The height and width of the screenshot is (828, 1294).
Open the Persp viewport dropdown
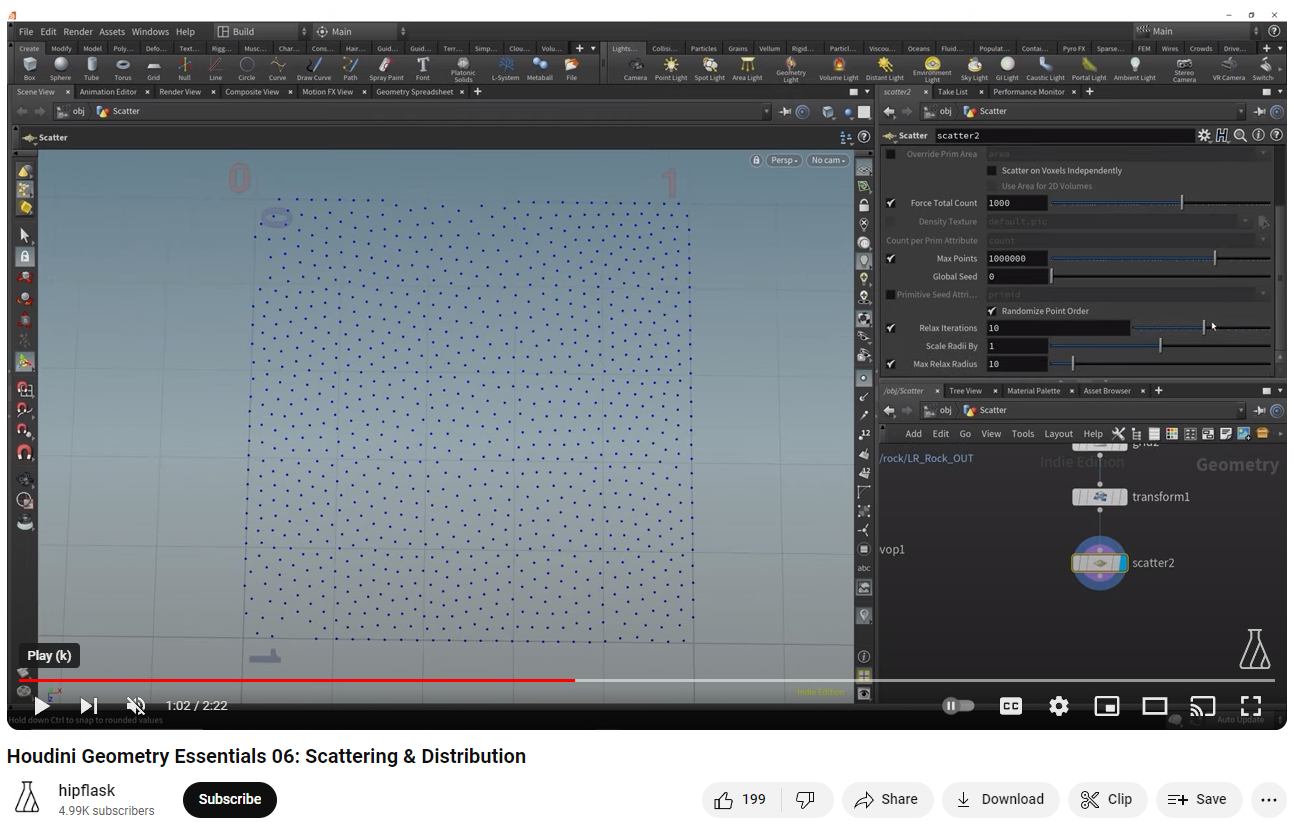[785, 160]
